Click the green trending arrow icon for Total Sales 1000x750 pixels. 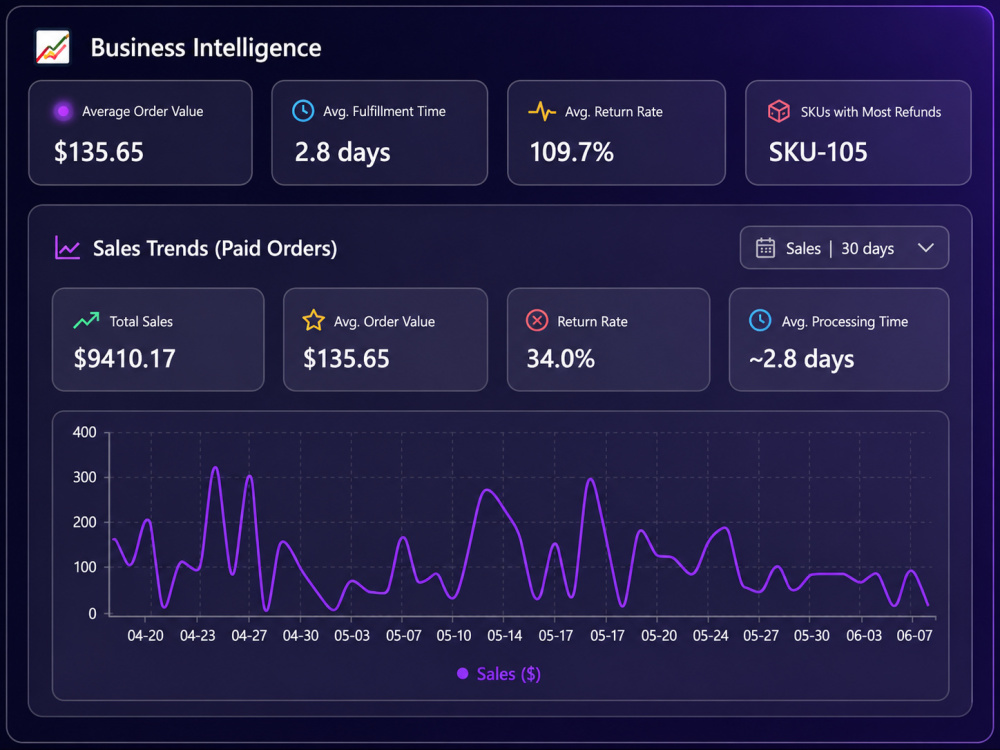tap(86, 320)
